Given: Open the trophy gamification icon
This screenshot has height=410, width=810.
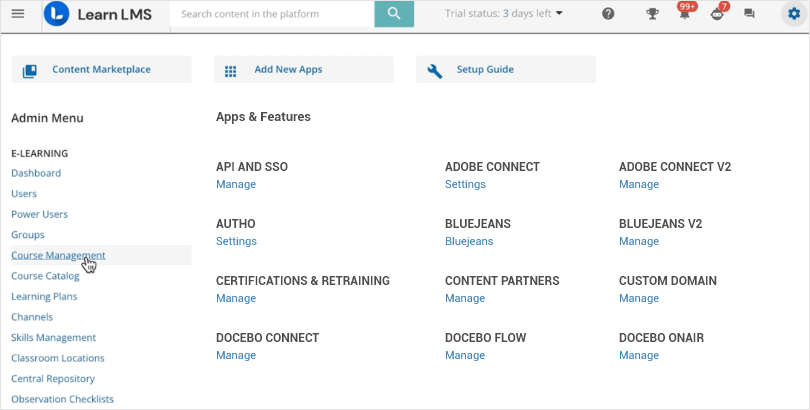Looking at the screenshot, I should coord(652,14).
